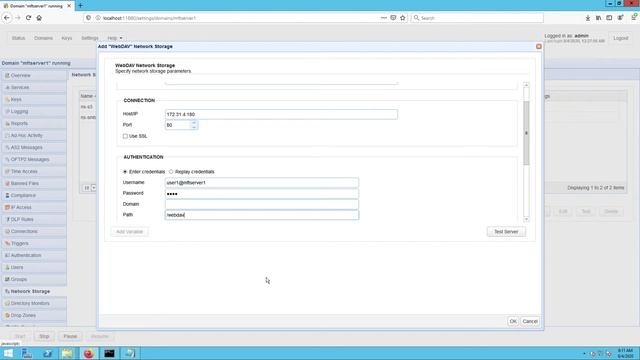This screenshot has height=360, width=640.
Task: Click the Stop domain button
Action: (x=44, y=336)
